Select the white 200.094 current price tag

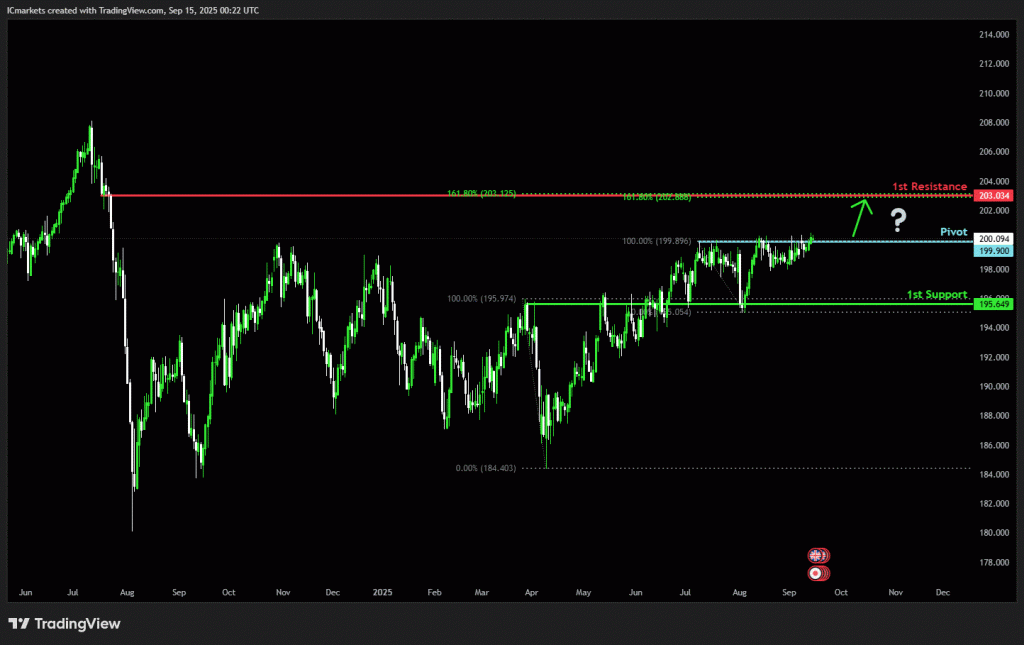point(993,239)
